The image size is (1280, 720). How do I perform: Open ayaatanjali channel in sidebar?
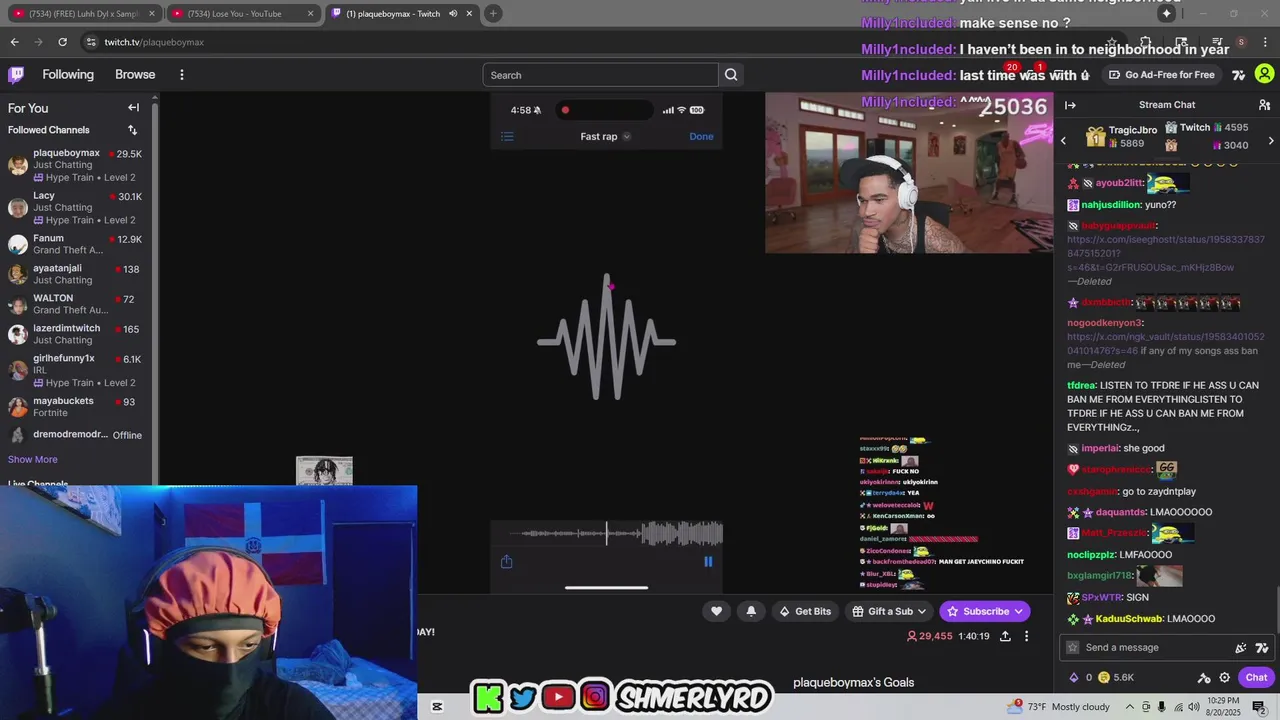[76, 274]
